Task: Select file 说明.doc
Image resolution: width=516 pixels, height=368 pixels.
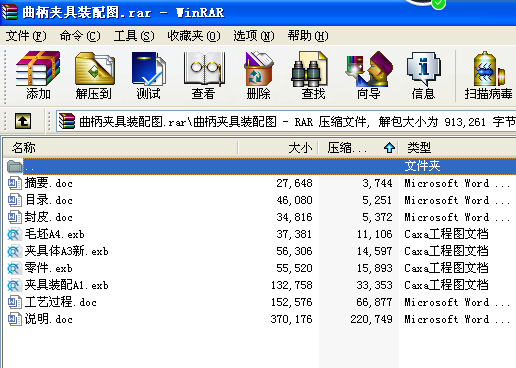Action: [x=49, y=319]
